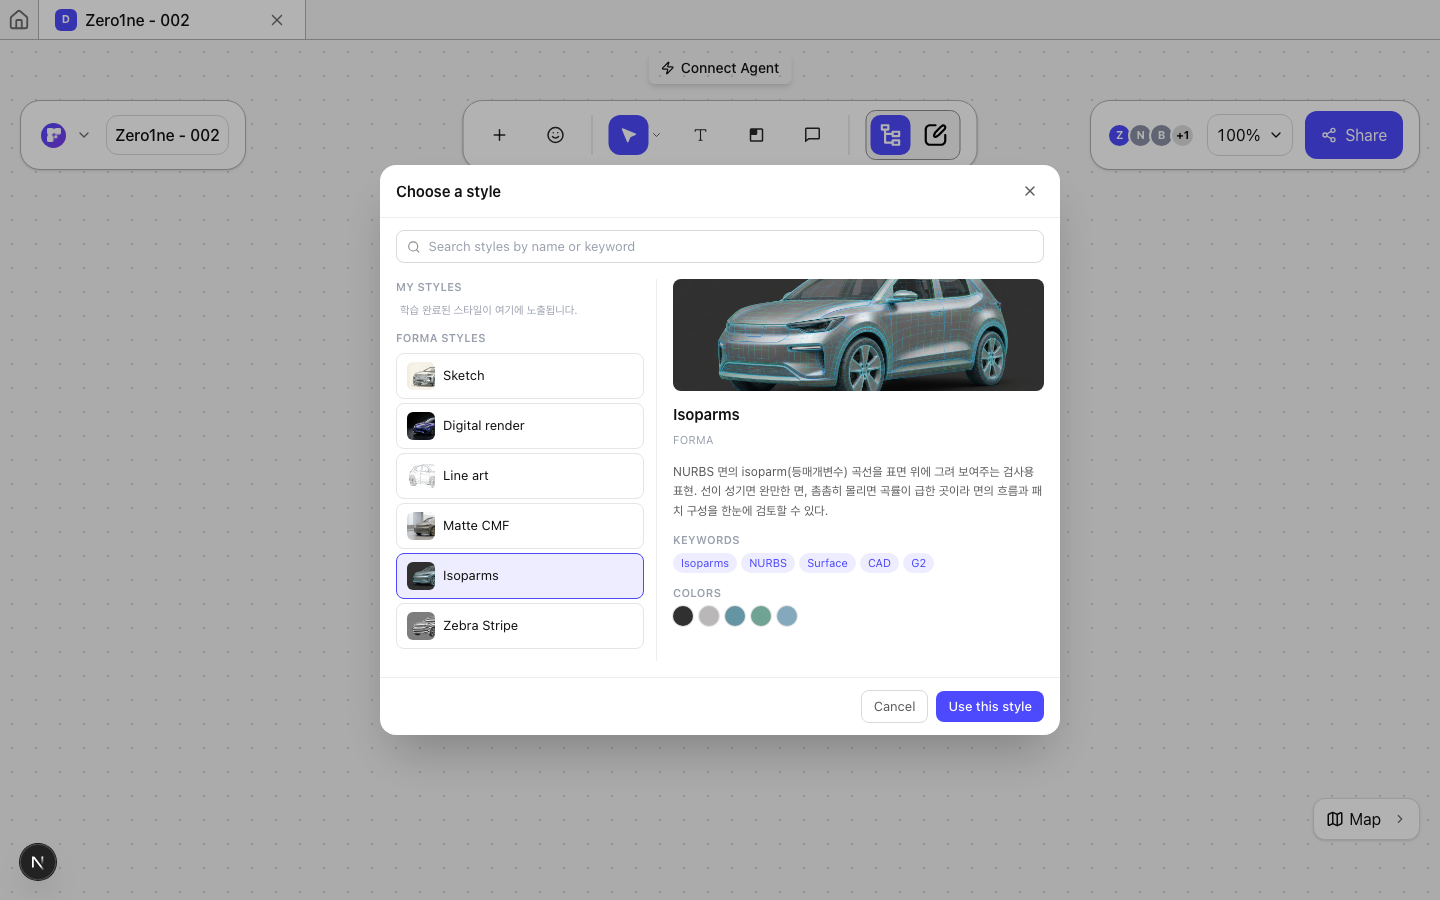
Task: Click the Isoparms car preview image
Action: coord(858,335)
